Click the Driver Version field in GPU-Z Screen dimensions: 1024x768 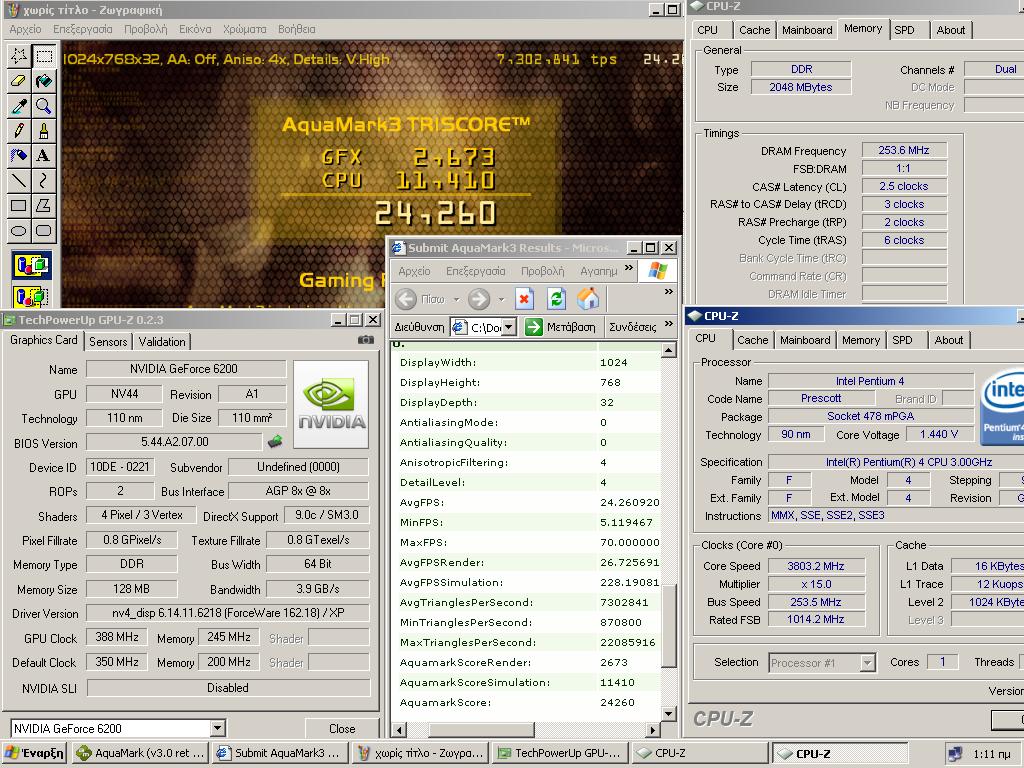point(228,613)
